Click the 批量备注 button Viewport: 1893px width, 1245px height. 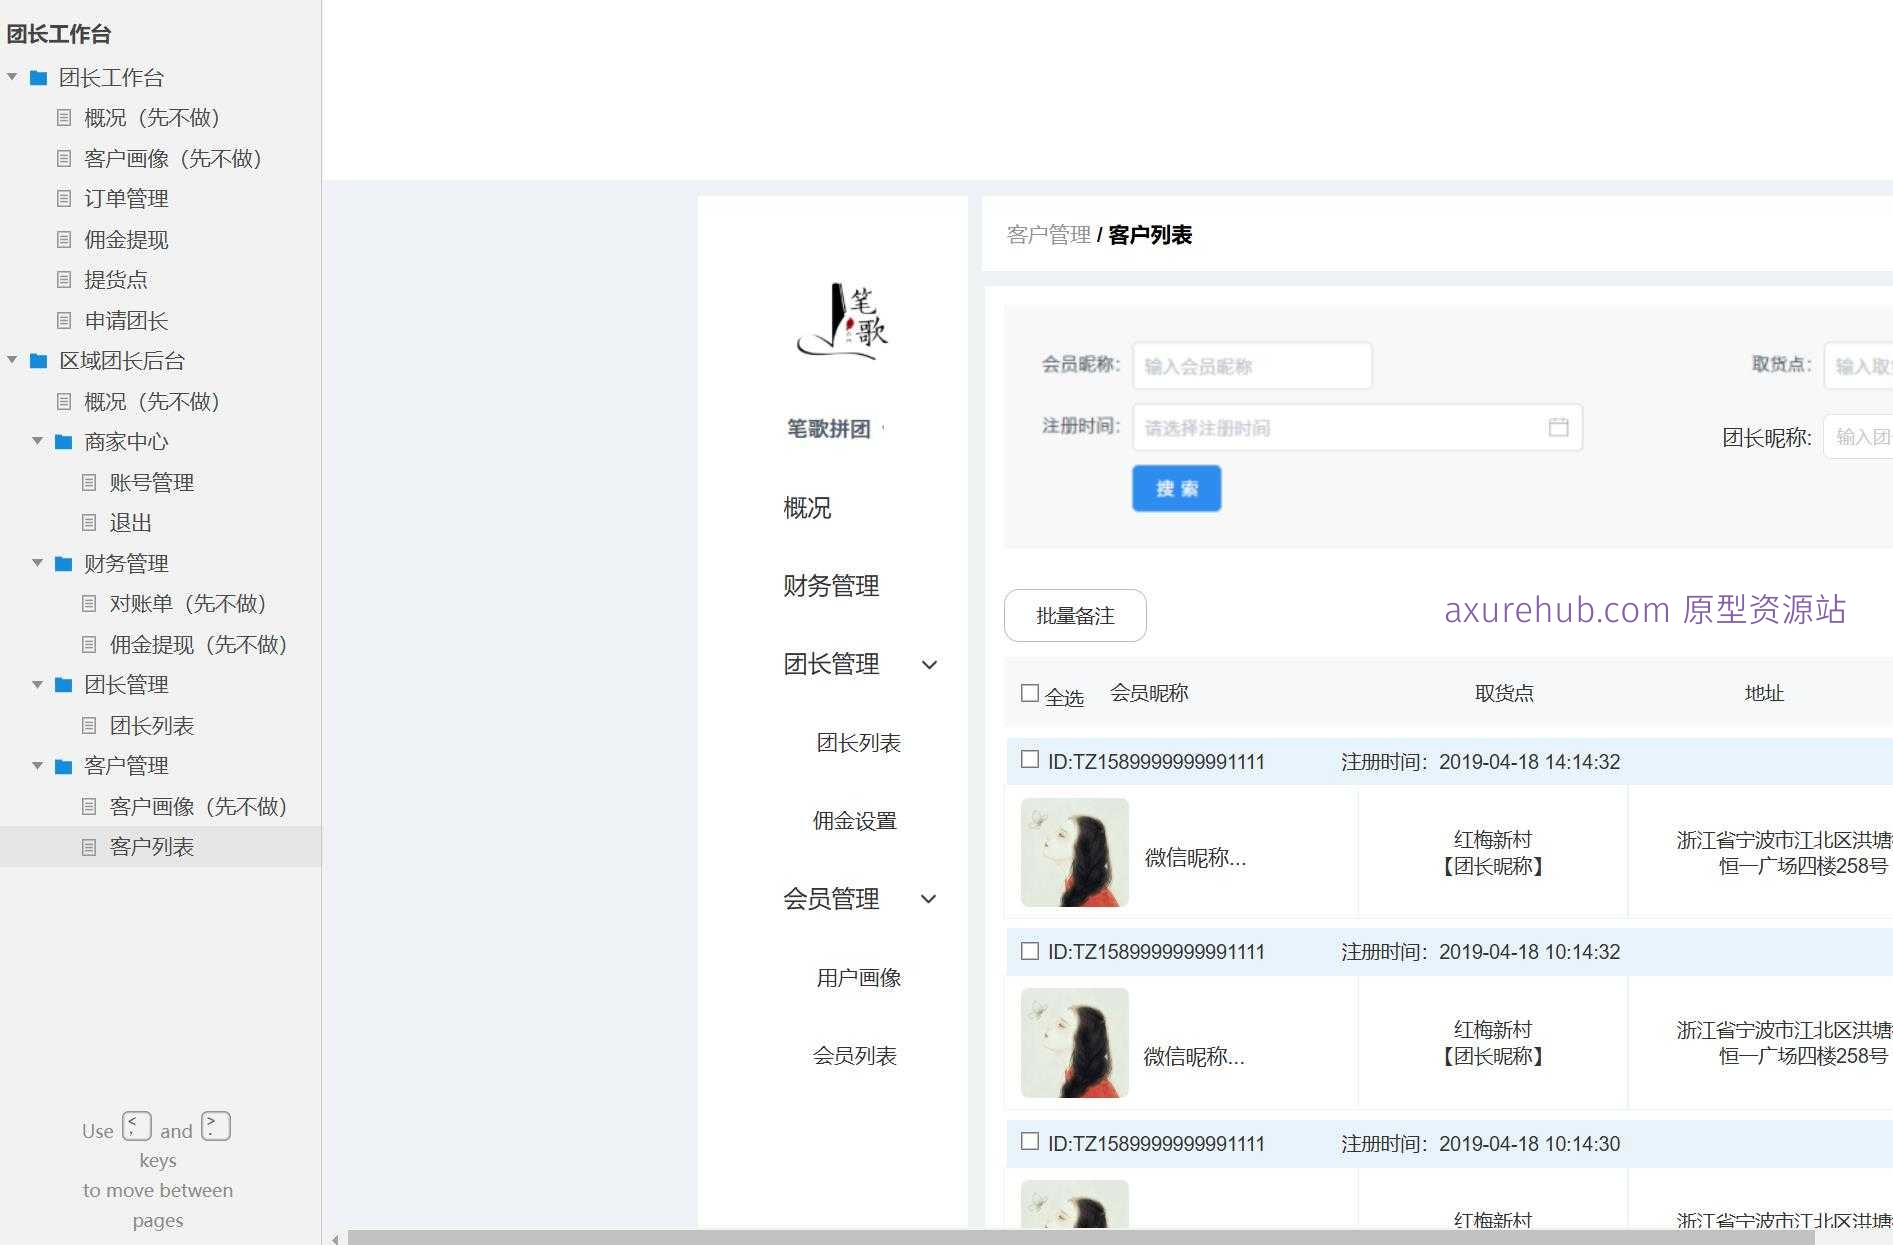1074,616
